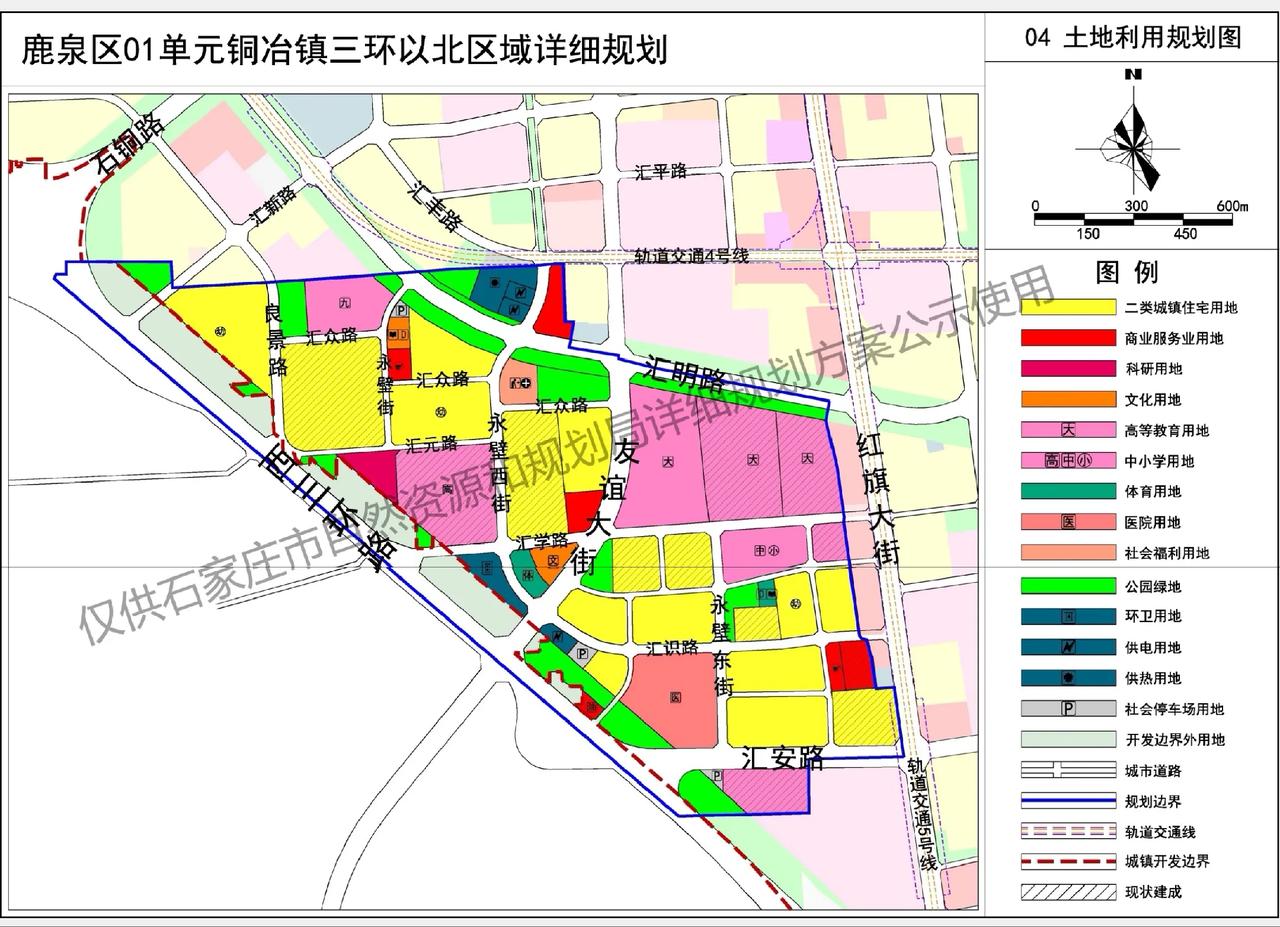Click the 汇丰路 road label
1280x927 pixels.
click(x=437, y=206)
